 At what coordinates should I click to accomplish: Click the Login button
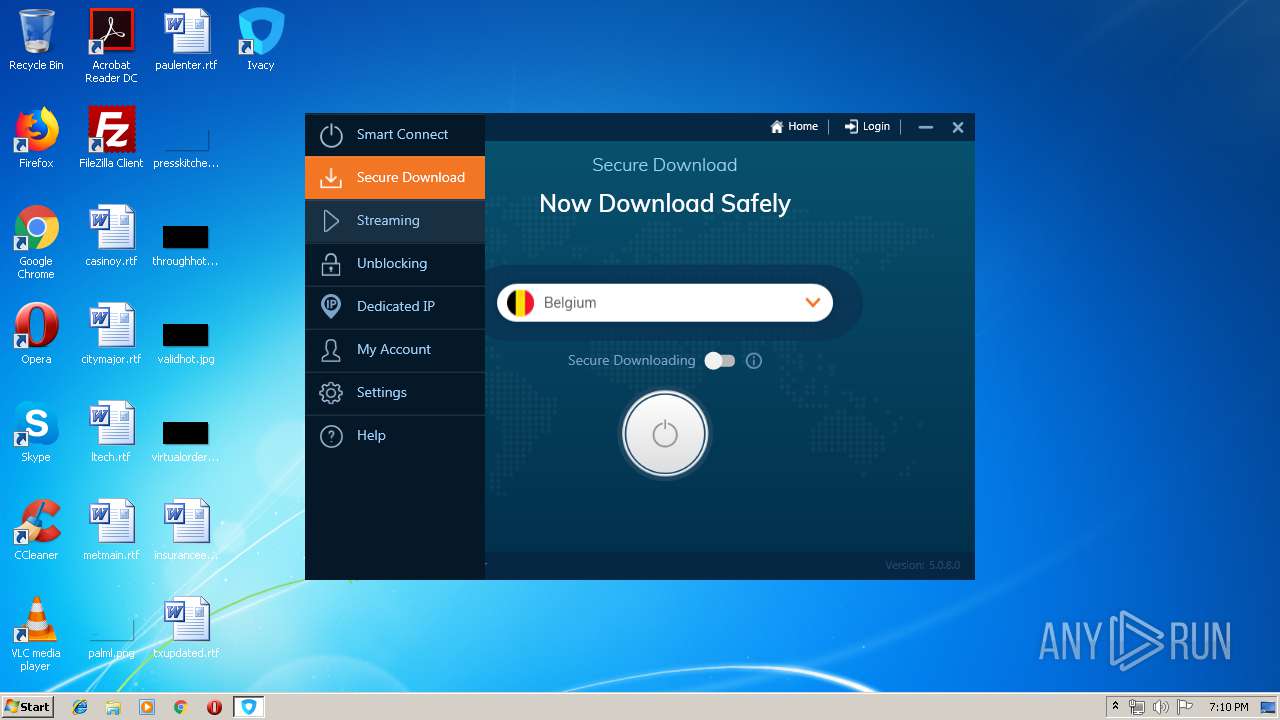(867, 127)
